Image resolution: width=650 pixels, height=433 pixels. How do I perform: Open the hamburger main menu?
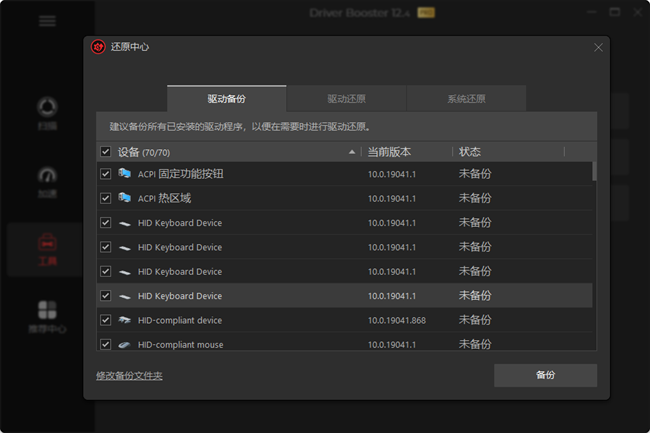(x=47, y=21)
